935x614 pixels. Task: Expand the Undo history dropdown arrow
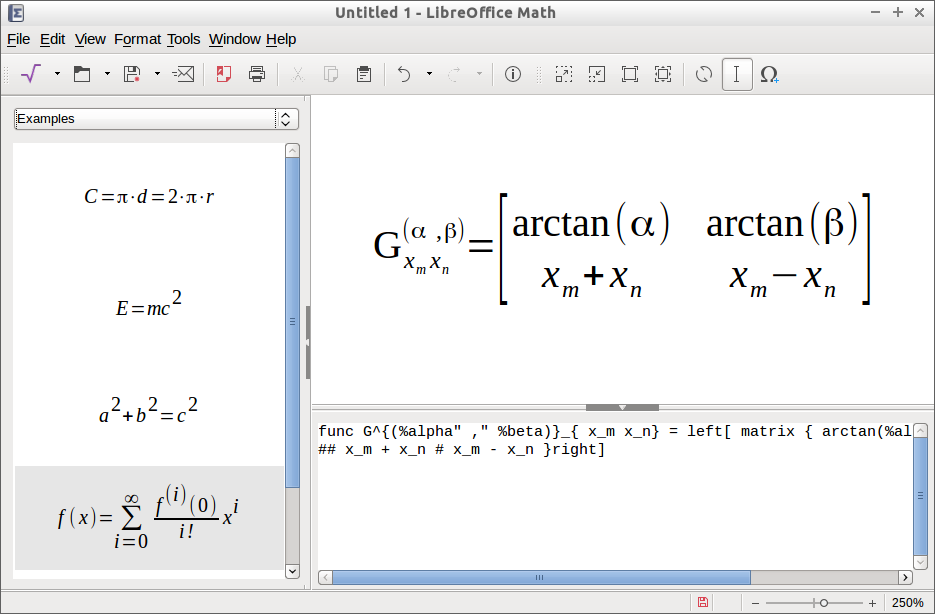coord(429,74)
